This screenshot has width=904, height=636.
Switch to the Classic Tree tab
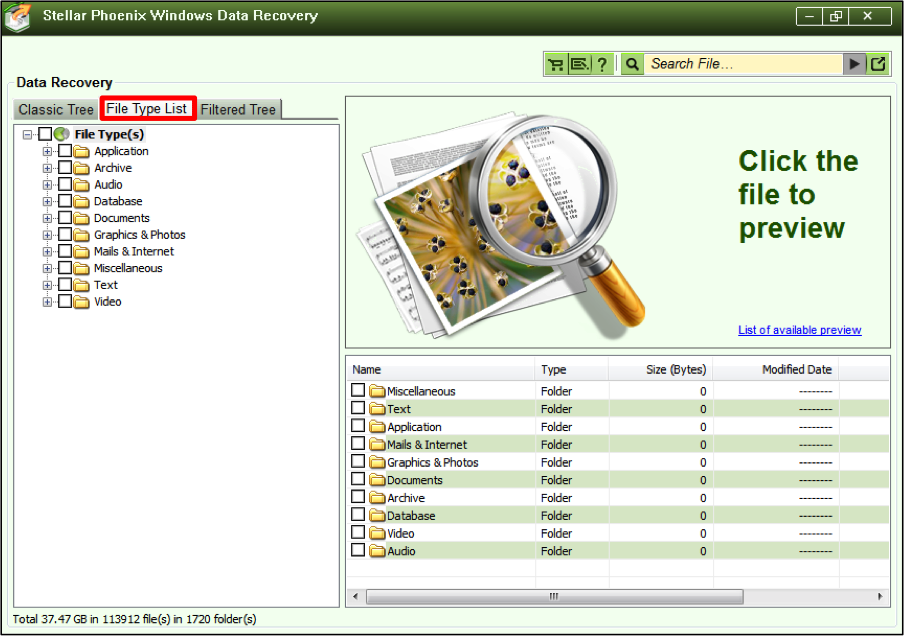pos(56,110)
